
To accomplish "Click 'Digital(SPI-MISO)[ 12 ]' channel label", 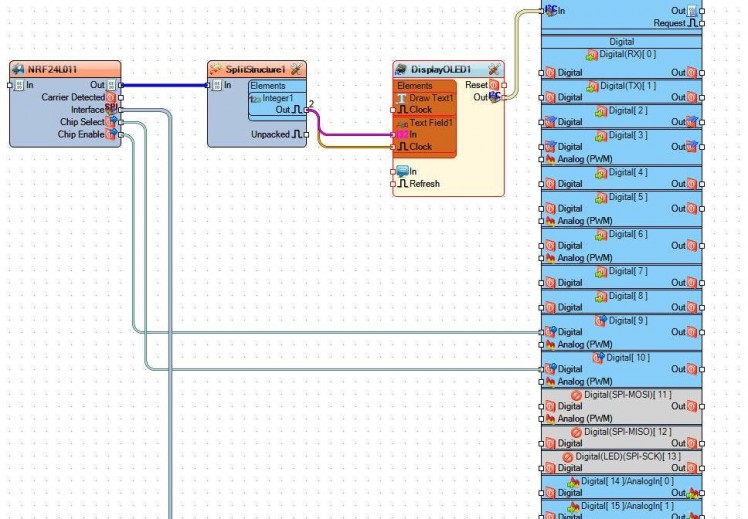I will point(628,432).
